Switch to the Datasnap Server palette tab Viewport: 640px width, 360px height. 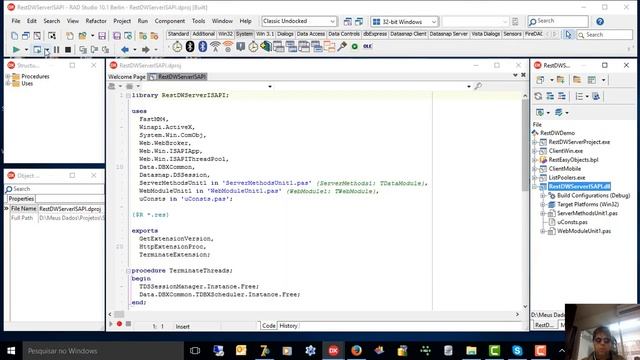448,34
